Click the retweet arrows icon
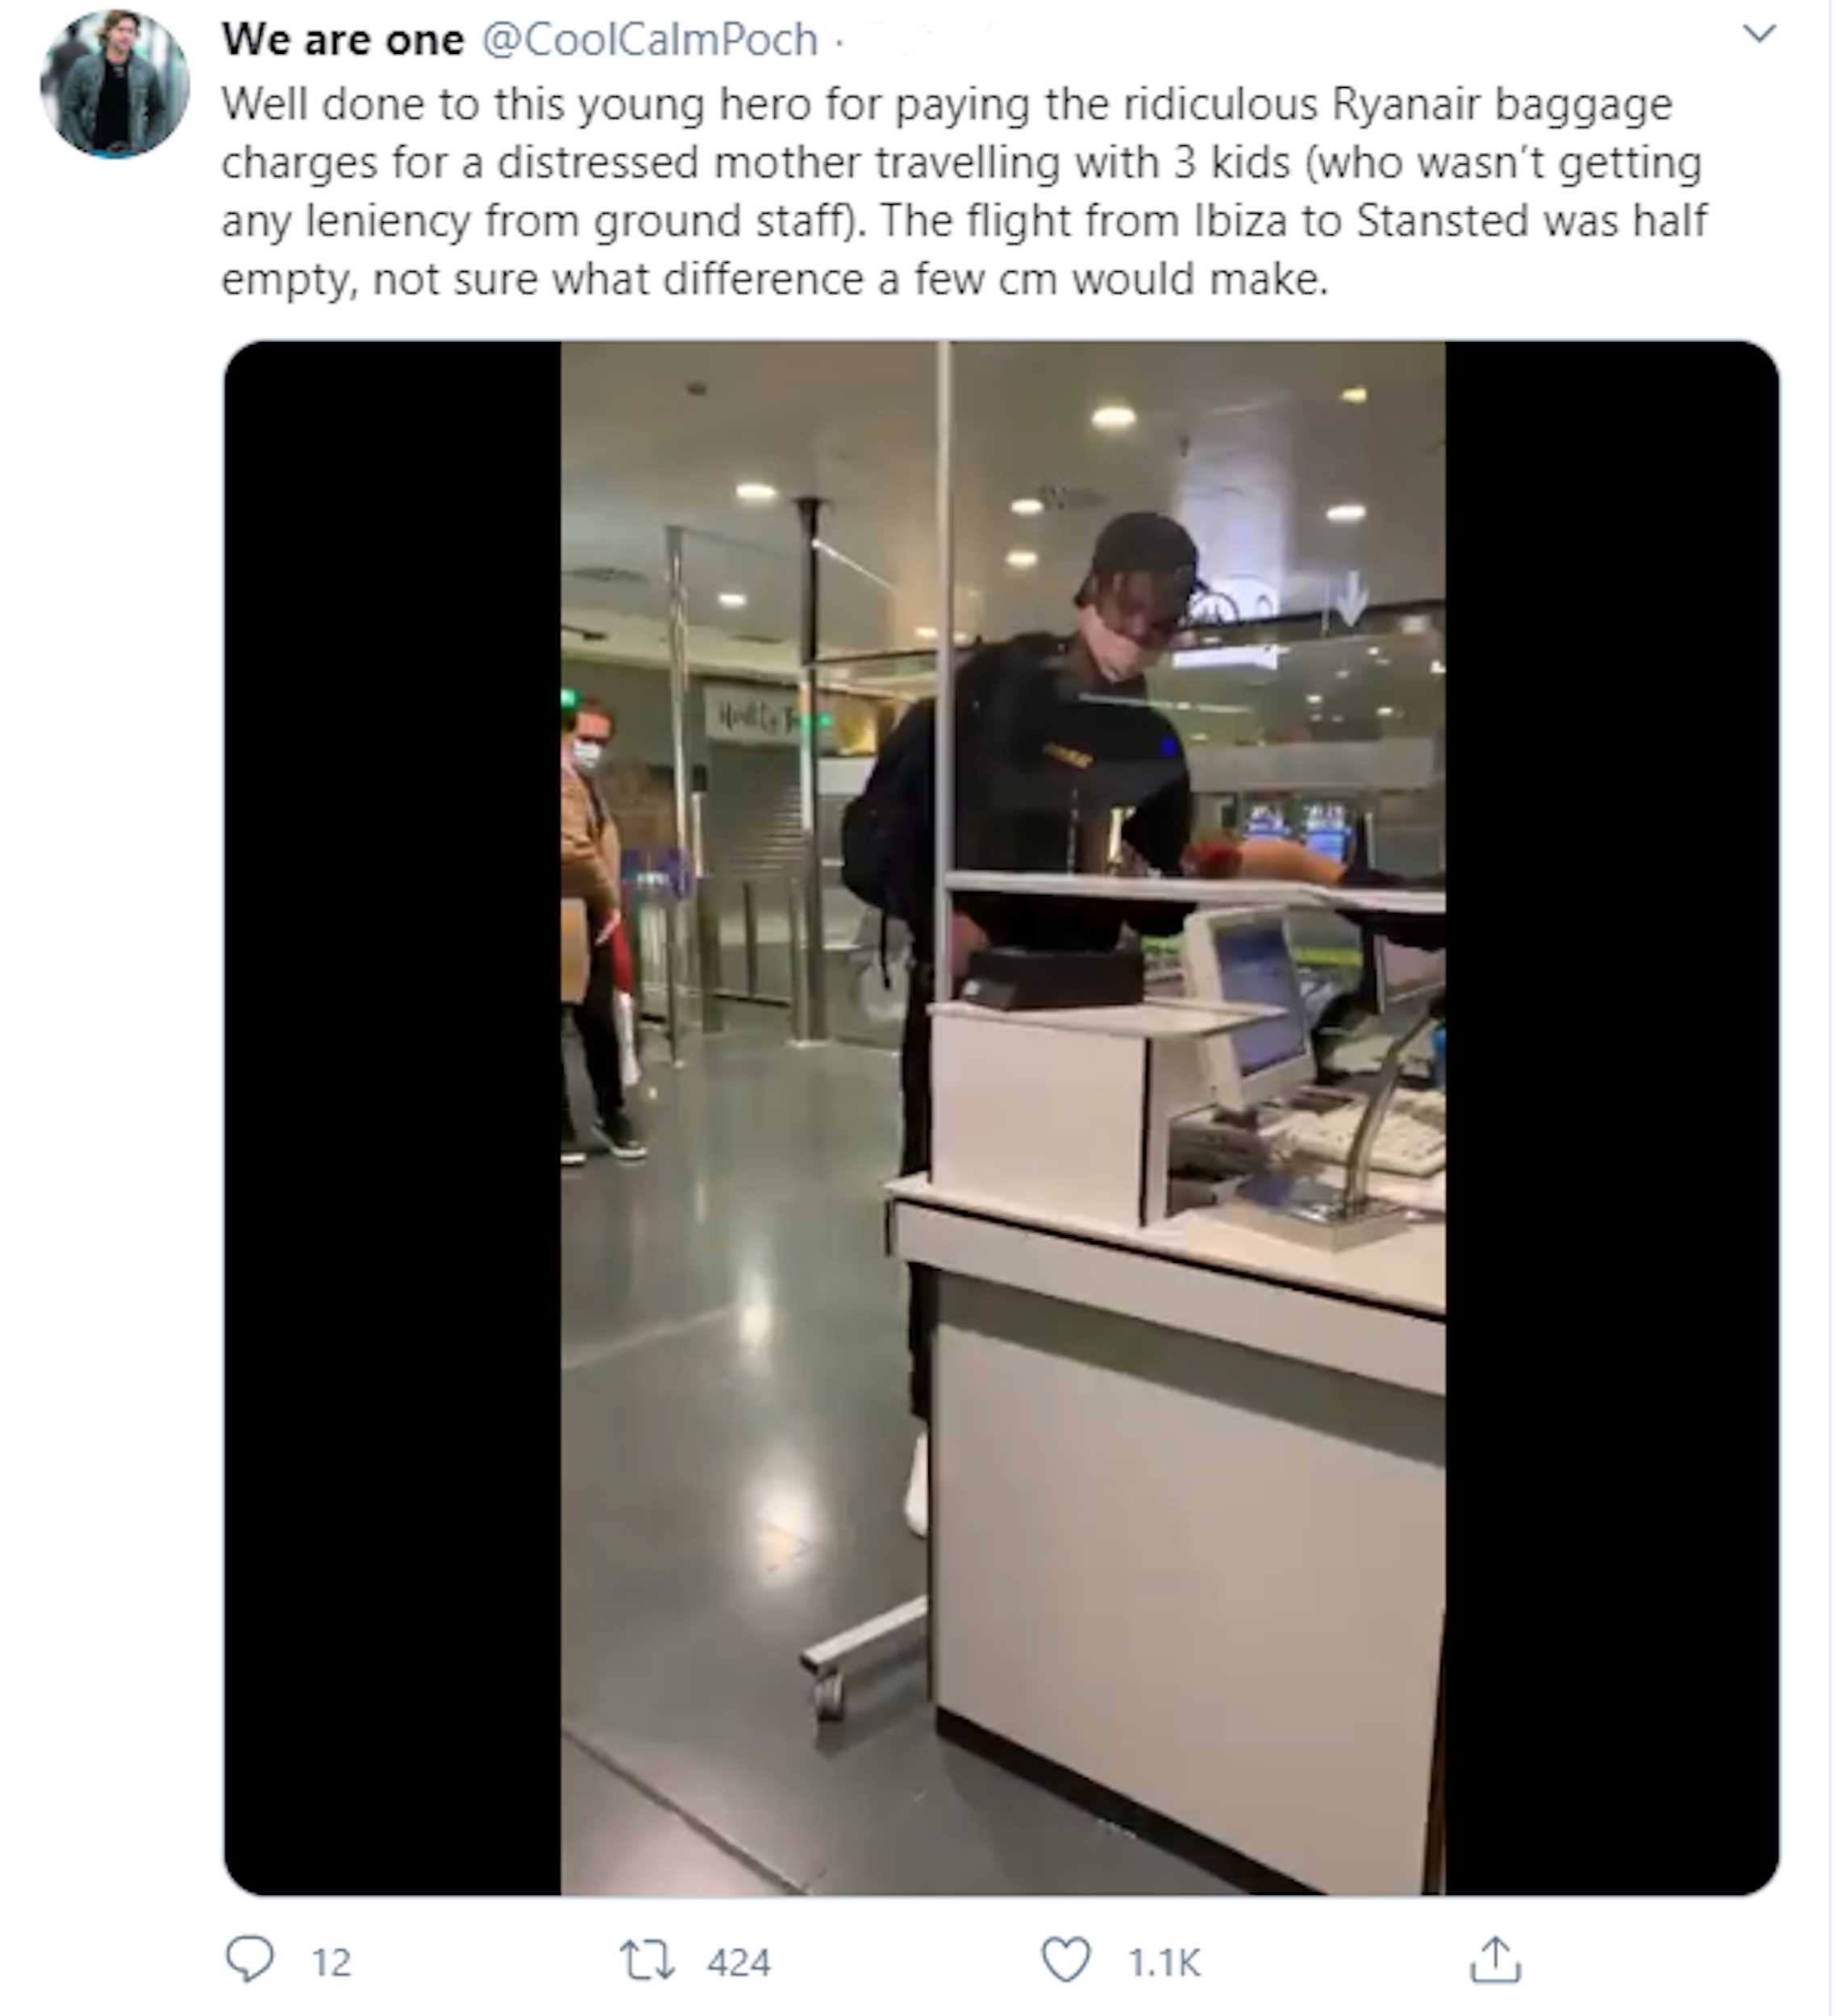The image size is (1841, 2016). click(647, 1960)
